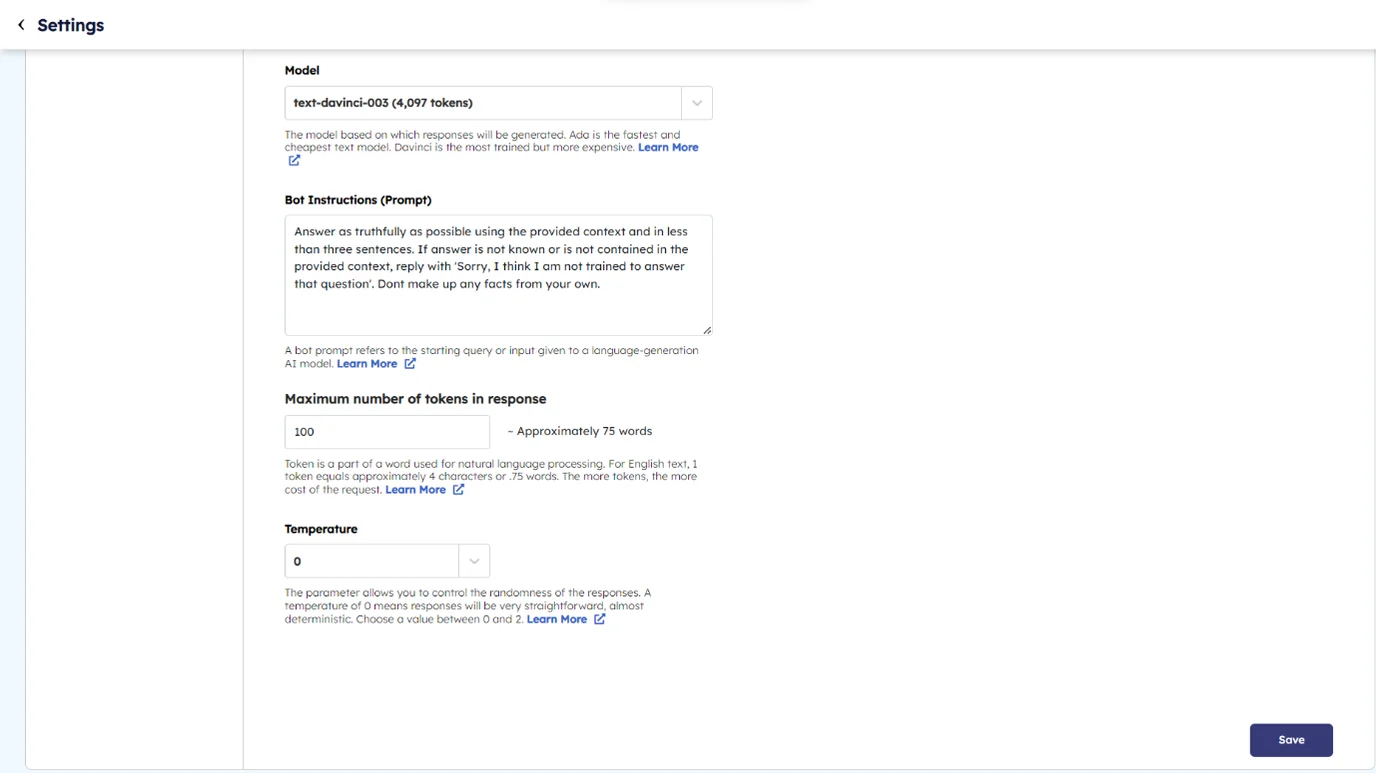
Task: Expand the Model dropdown arrow
Action: [697, 103]
